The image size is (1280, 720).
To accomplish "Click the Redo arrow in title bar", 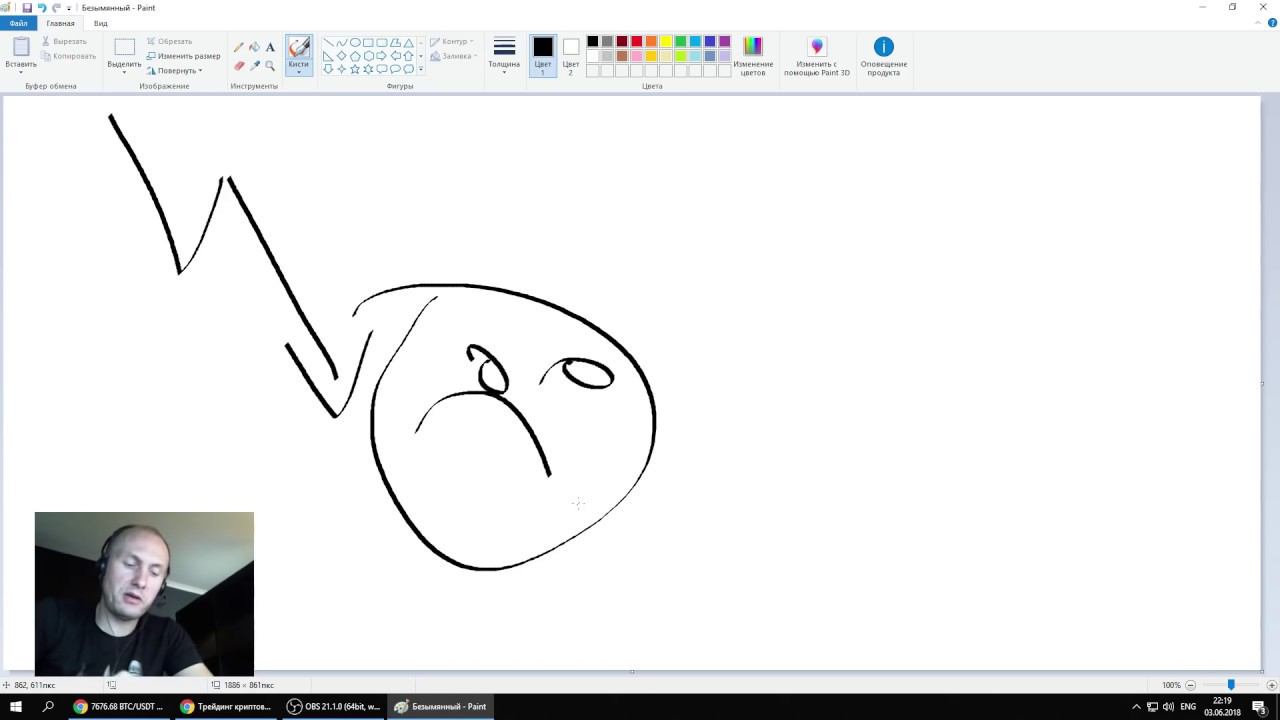I will point(56,7).
